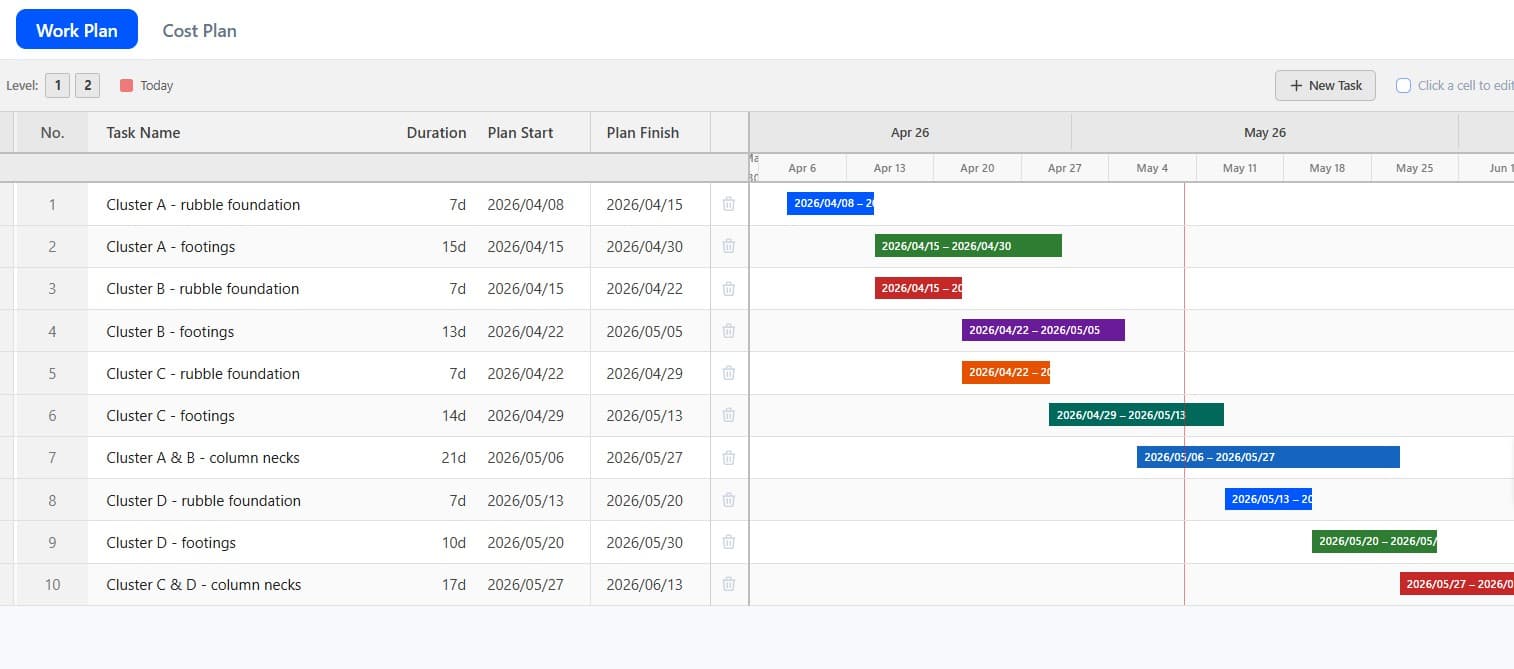
Task: Delete Cluster C - footings task
Action: click(x=728, y=415)
